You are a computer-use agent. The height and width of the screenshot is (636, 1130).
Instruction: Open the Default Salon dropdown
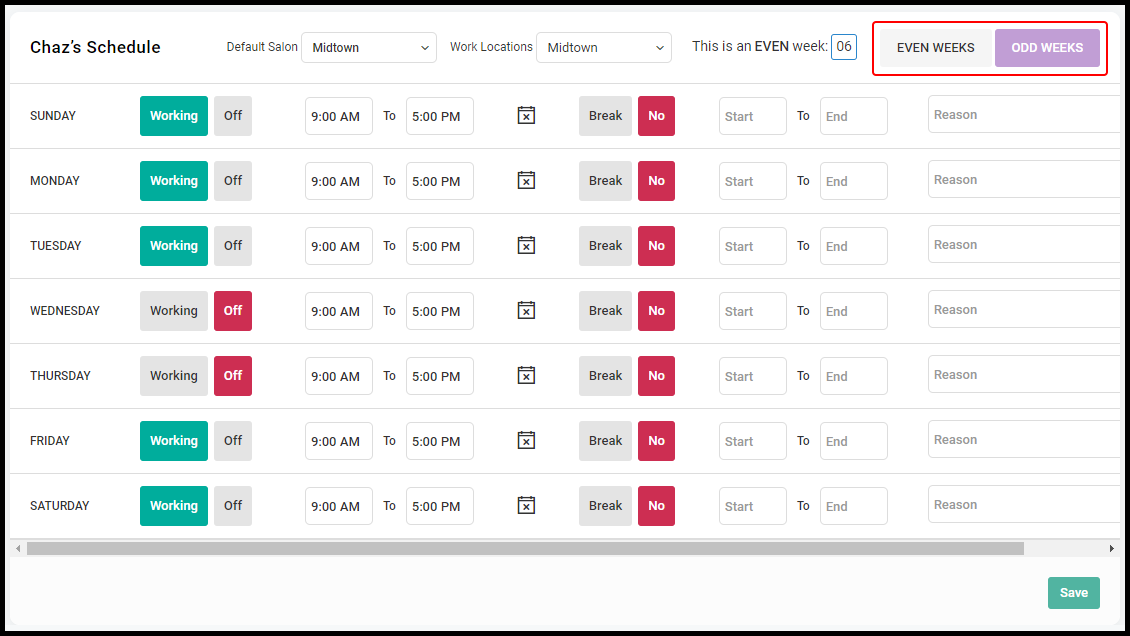[369, 48]
